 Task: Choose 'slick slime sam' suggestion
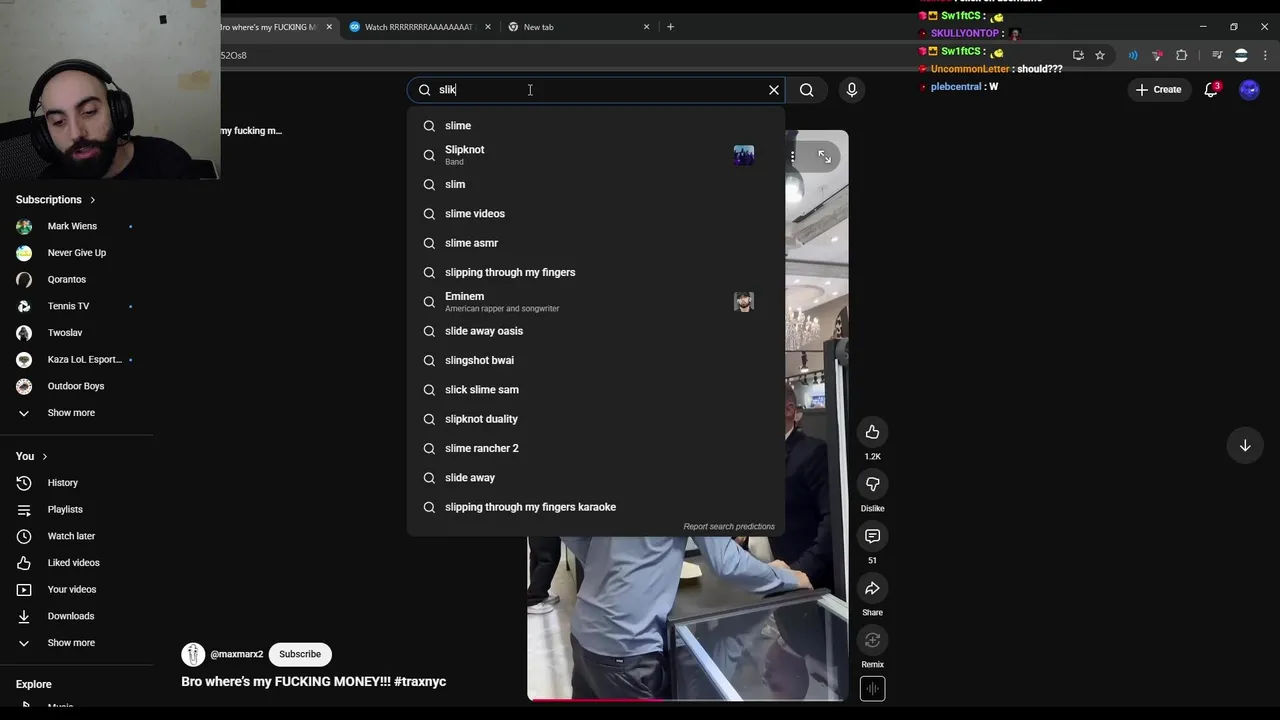[x=595, y=390]
